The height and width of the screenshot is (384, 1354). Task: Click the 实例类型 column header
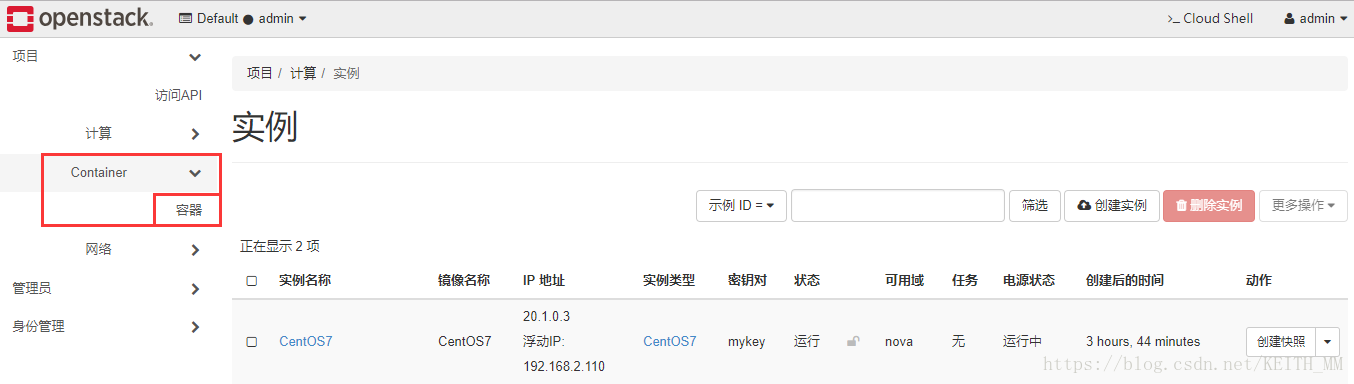tap(669, 281)
